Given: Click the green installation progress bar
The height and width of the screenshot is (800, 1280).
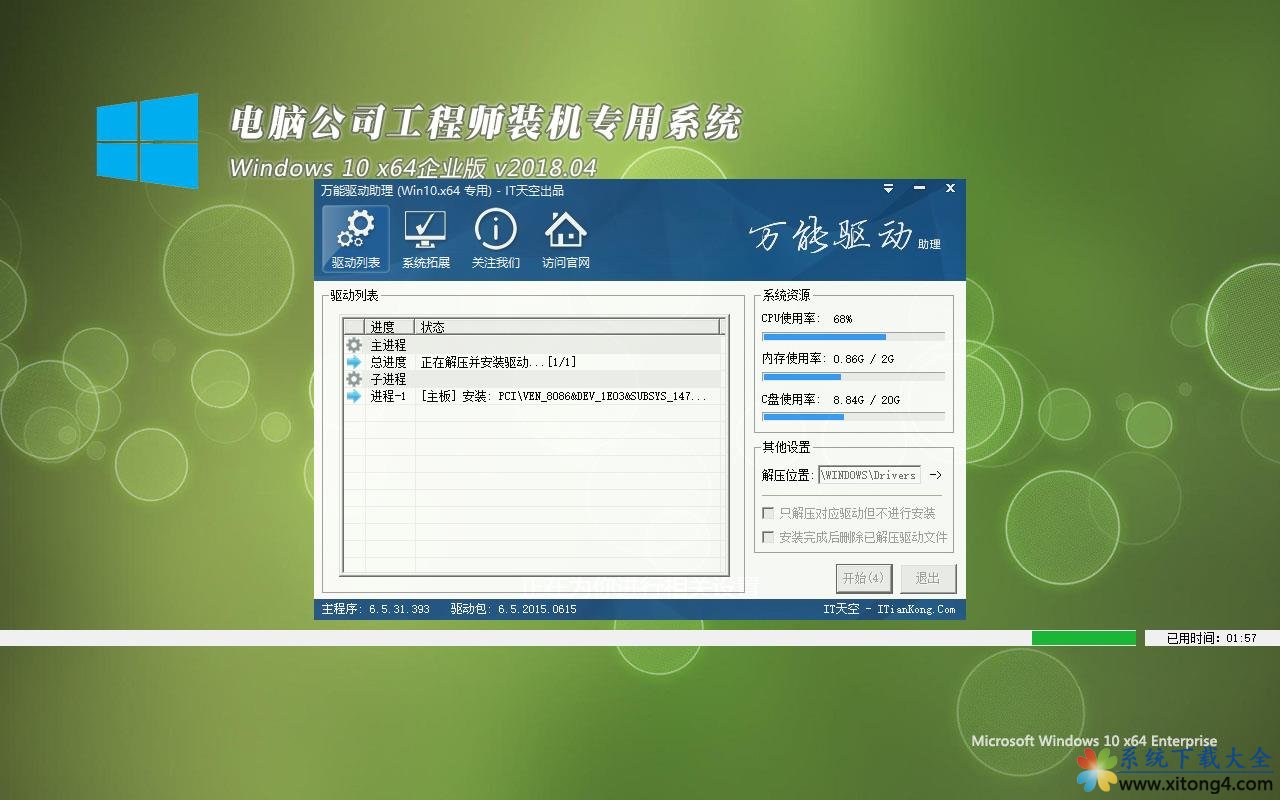Looking at the screenshot, I should point(1083,638).
